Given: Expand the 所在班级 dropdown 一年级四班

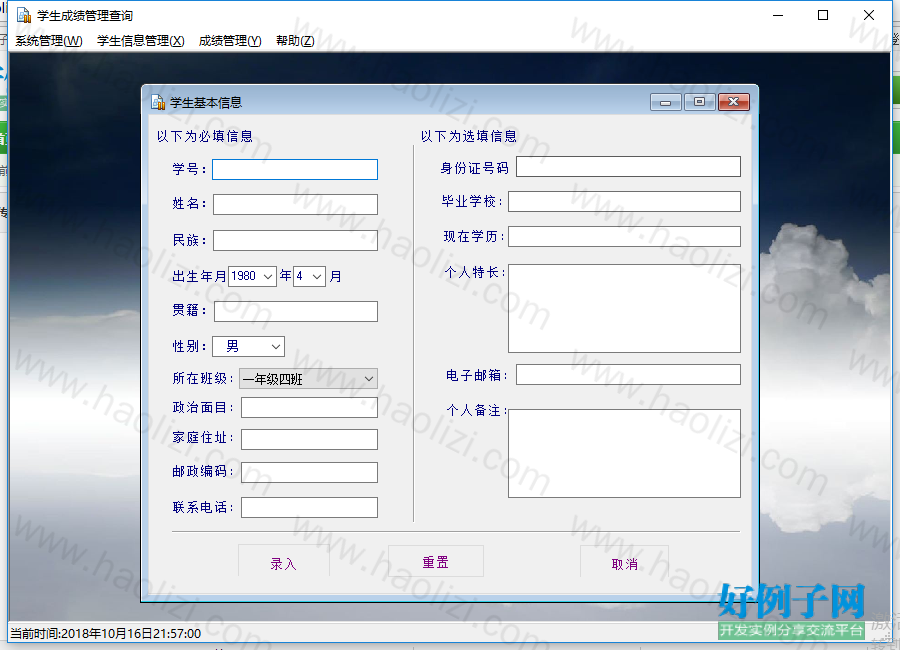Looking at the screenshot, I should (308, 378).
